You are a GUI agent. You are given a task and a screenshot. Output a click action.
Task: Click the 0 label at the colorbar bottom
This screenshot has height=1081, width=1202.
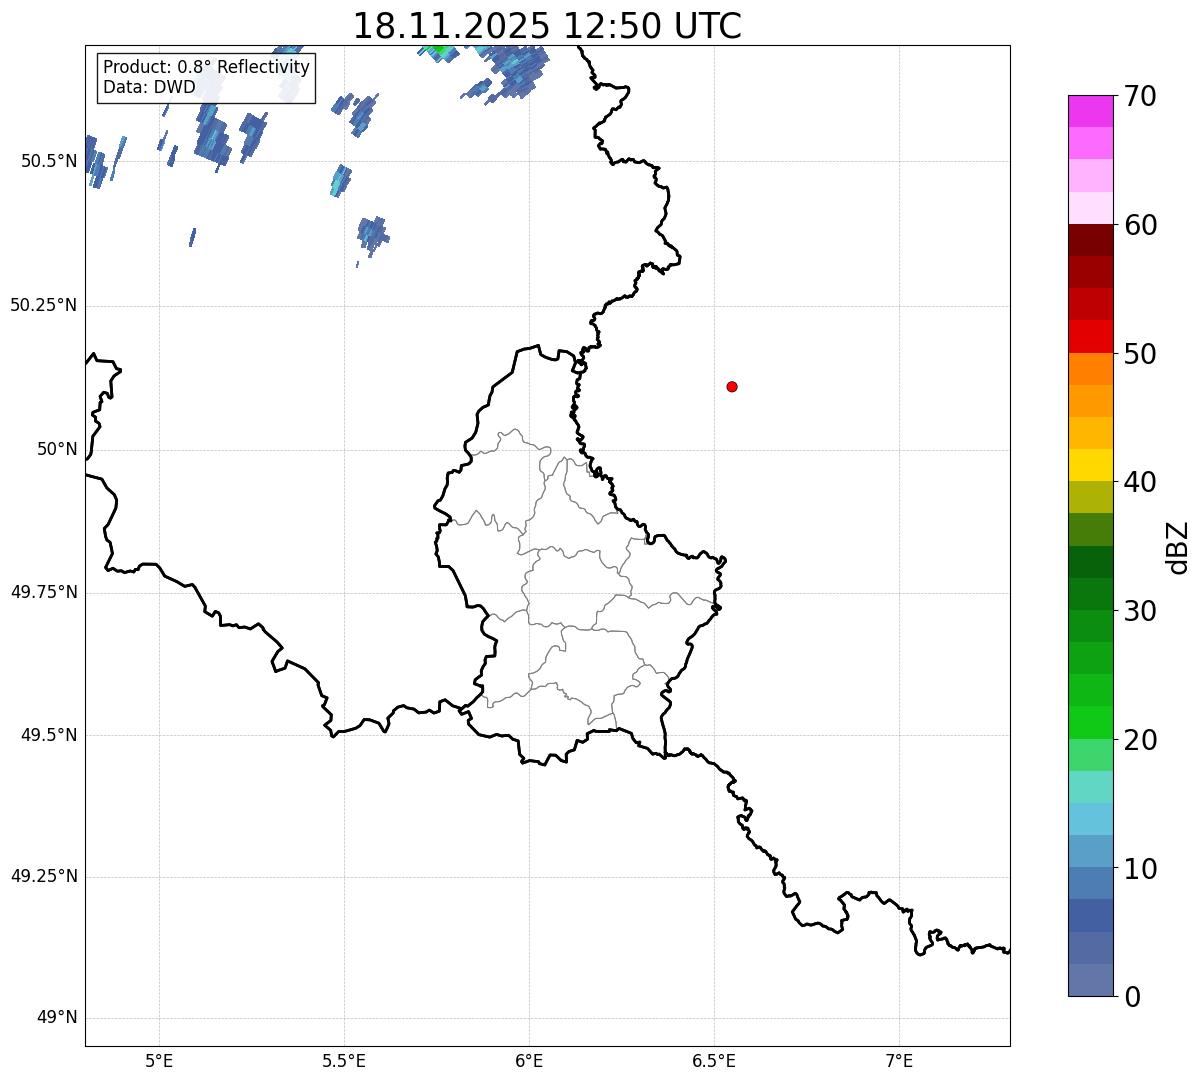click(1132, 996)
